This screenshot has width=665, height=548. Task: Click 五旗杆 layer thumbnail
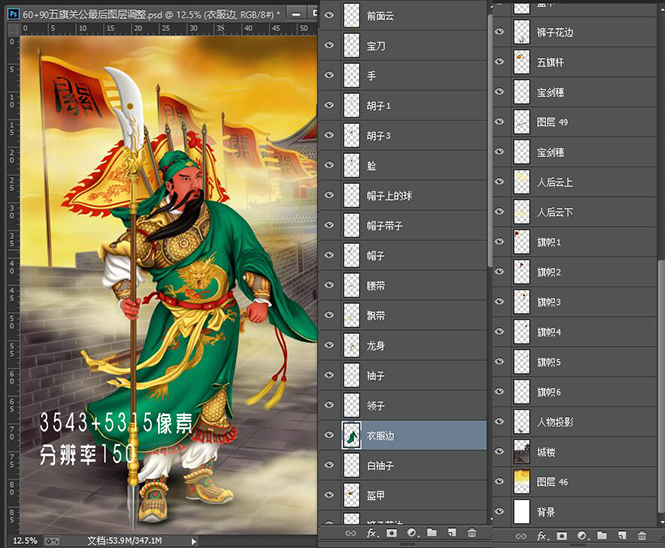coord(522,62)
